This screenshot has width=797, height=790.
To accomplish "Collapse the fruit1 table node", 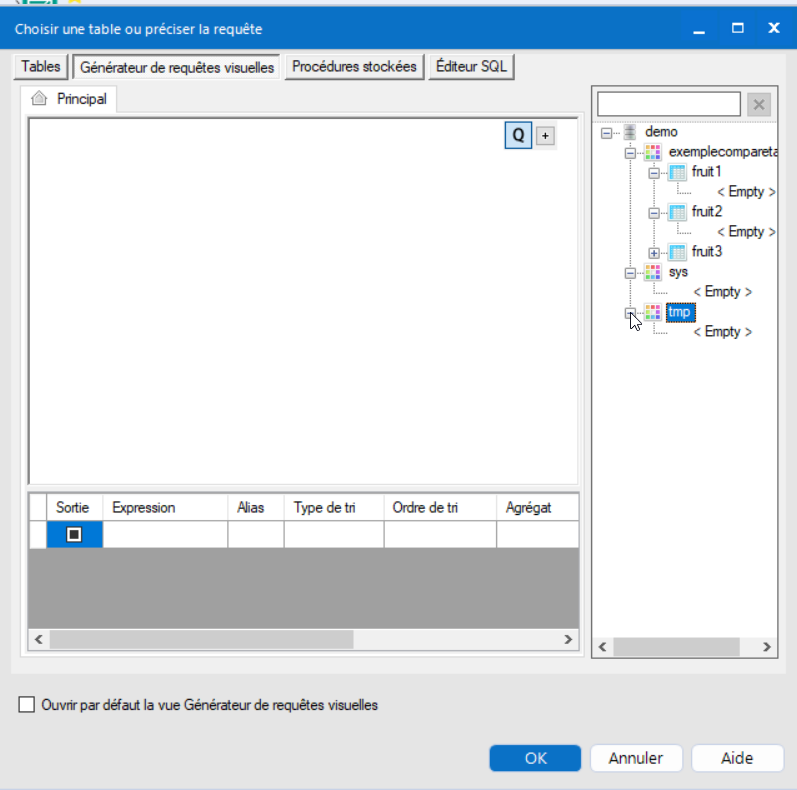I will point(654,173).
